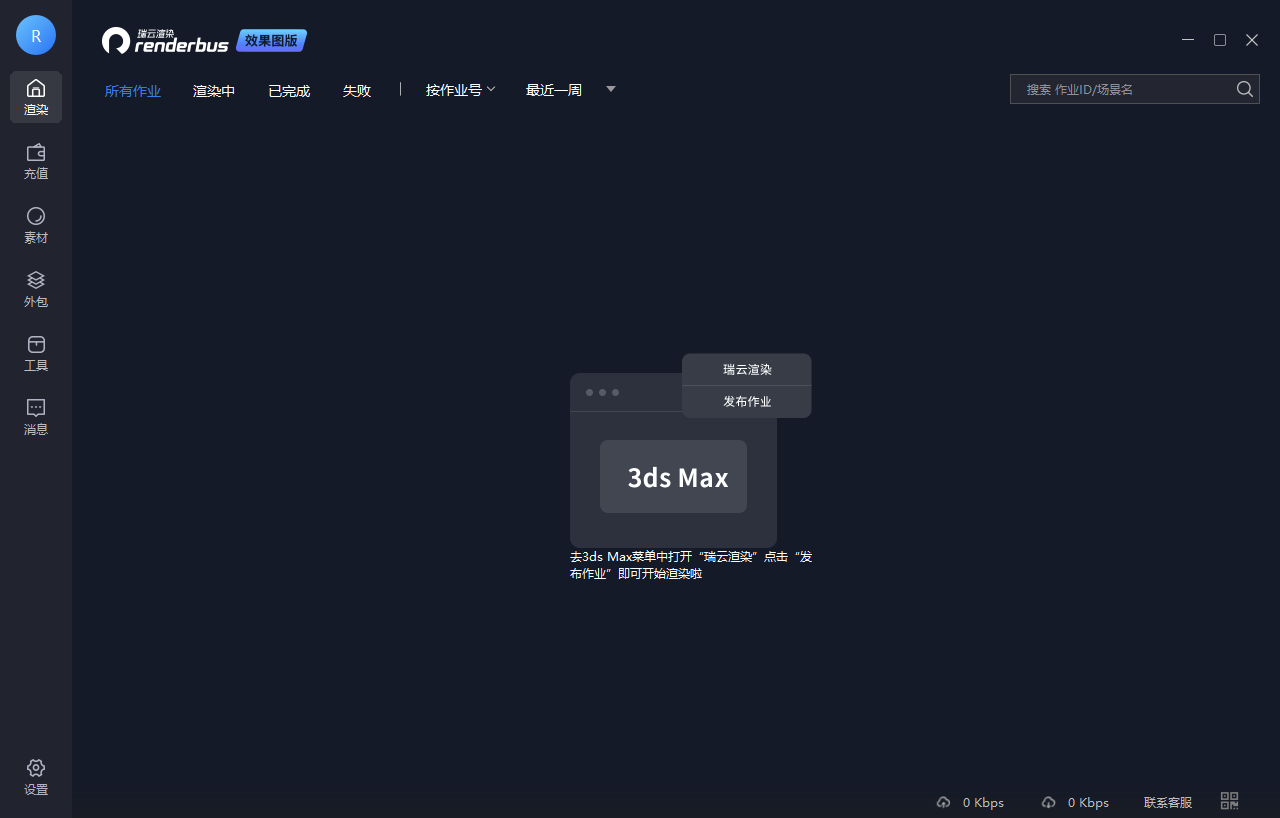Open 设置 settings gear

point(36,777)
